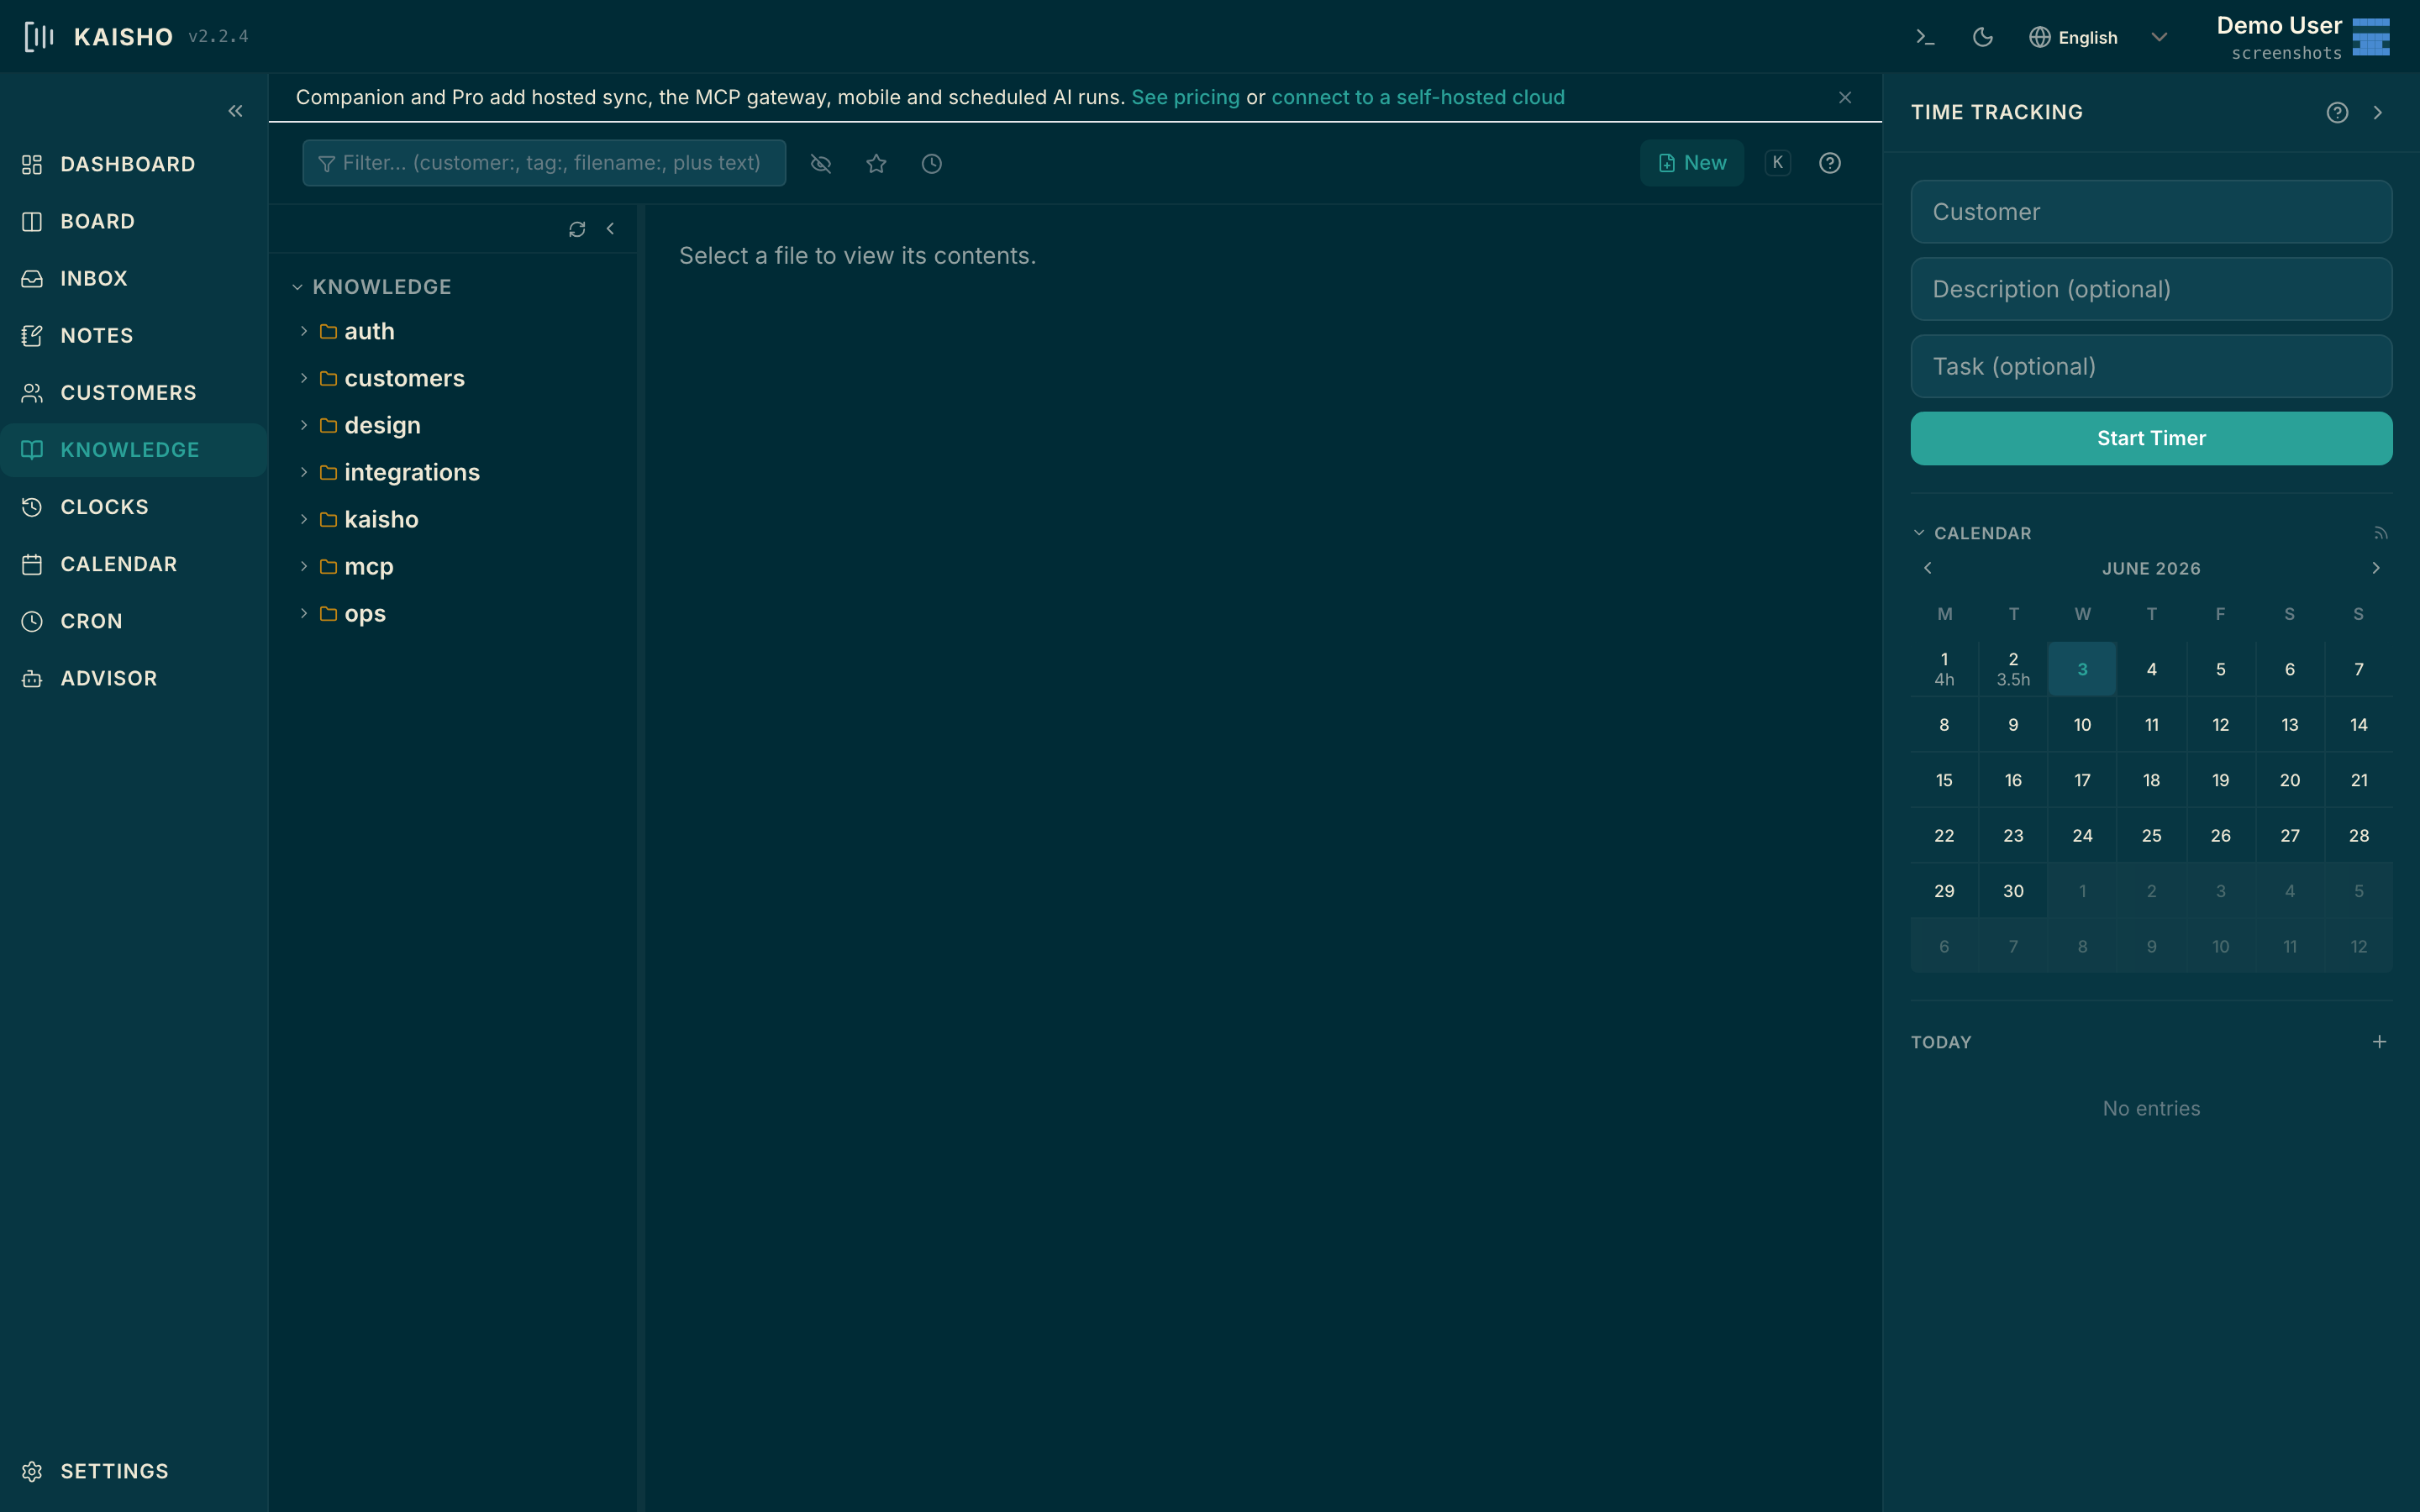
Task: Toggle favorites star filter
Action: click(876, 163)
